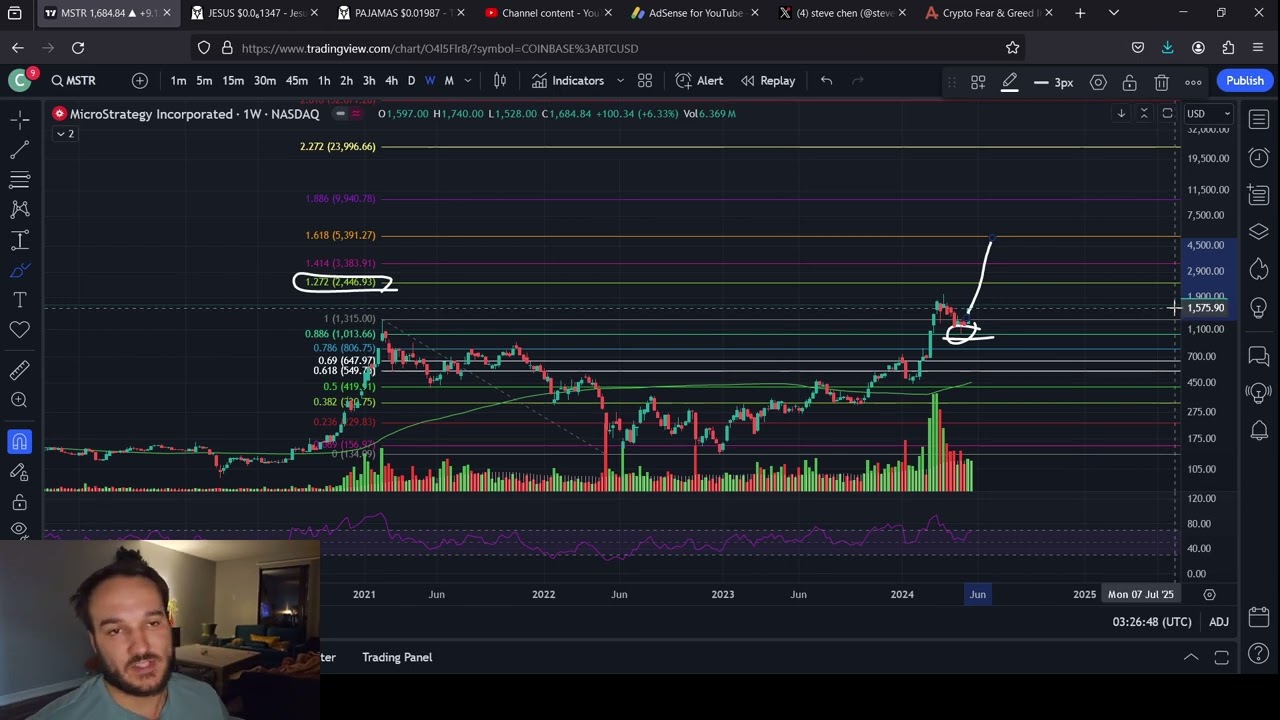Expand the timeframe intervals dropdown
The image size is (1280, 720).
(x=470, y=81)
